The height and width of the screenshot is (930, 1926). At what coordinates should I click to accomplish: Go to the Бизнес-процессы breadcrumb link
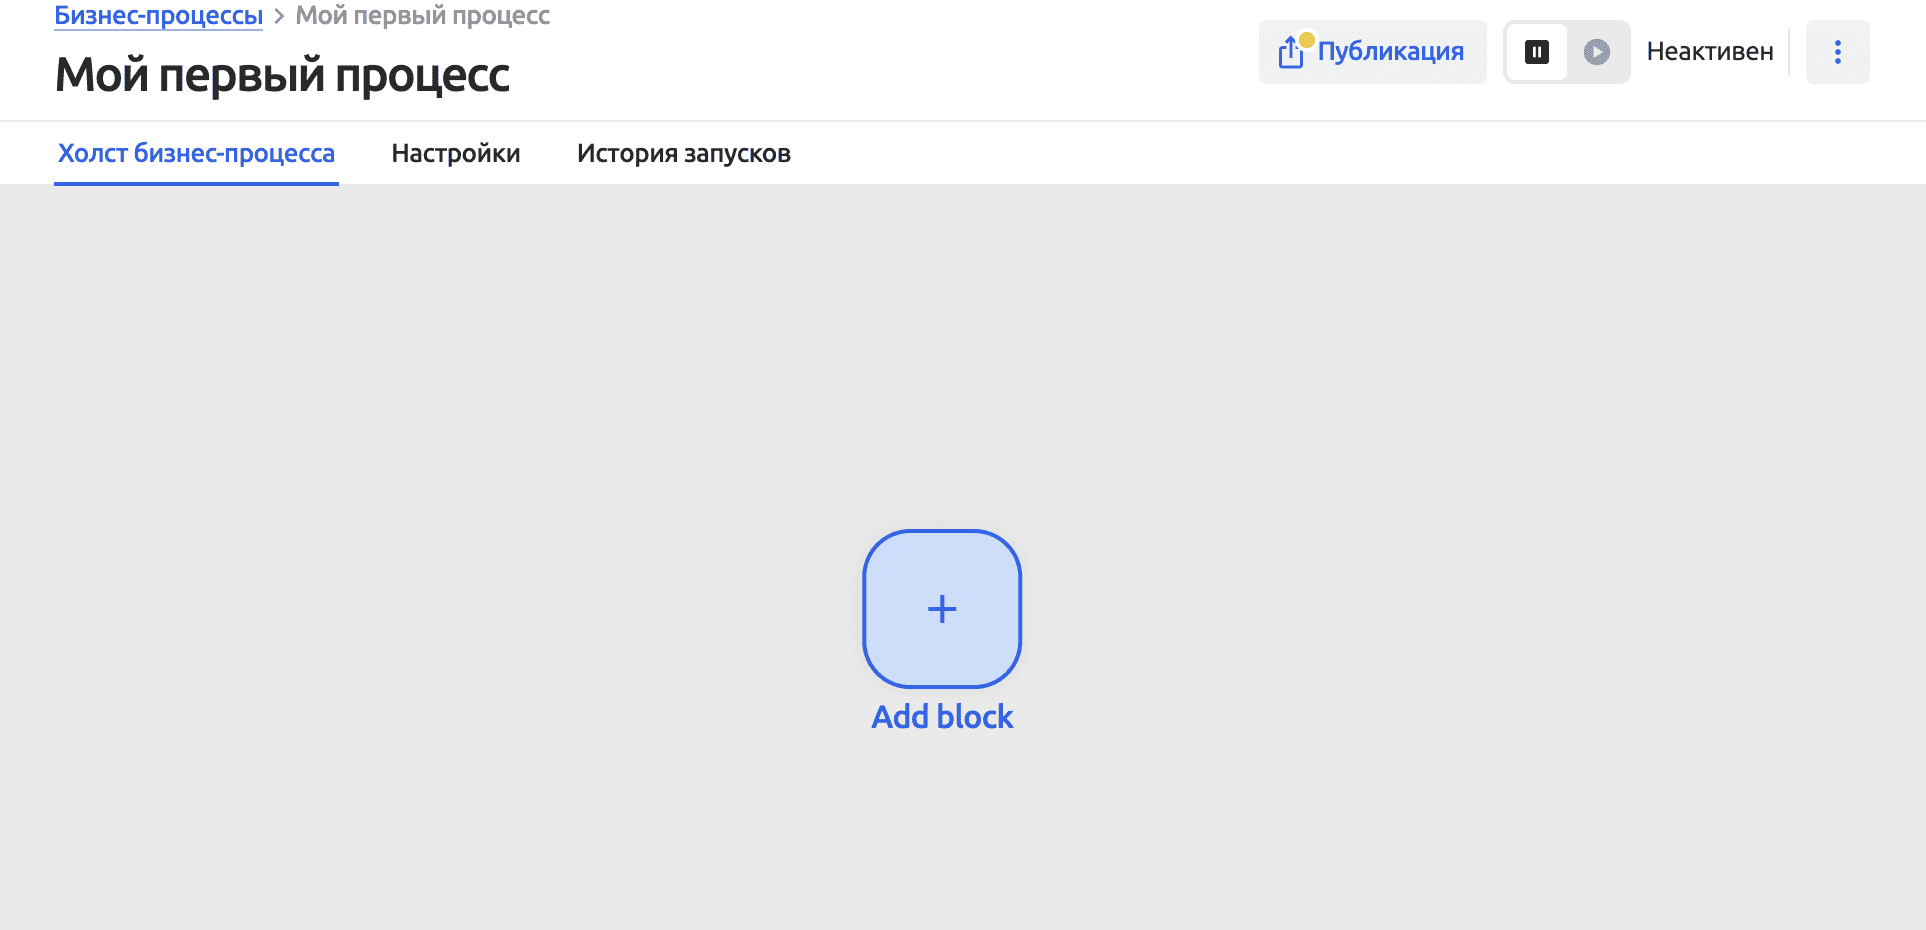[x=158, y=16]
